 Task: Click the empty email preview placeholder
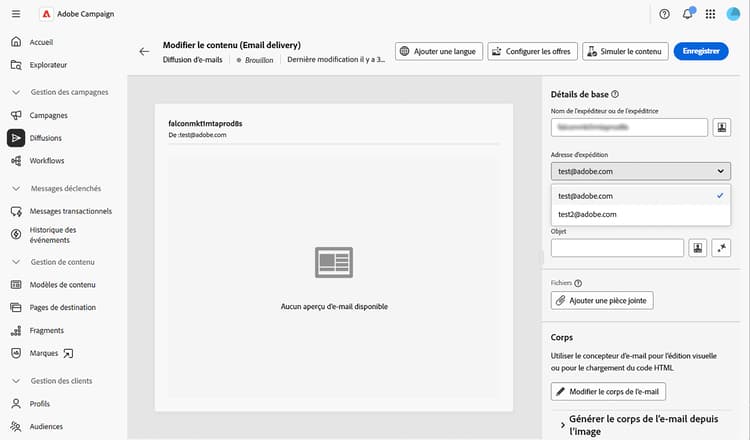pyautogui.click(x=334, y=277)
